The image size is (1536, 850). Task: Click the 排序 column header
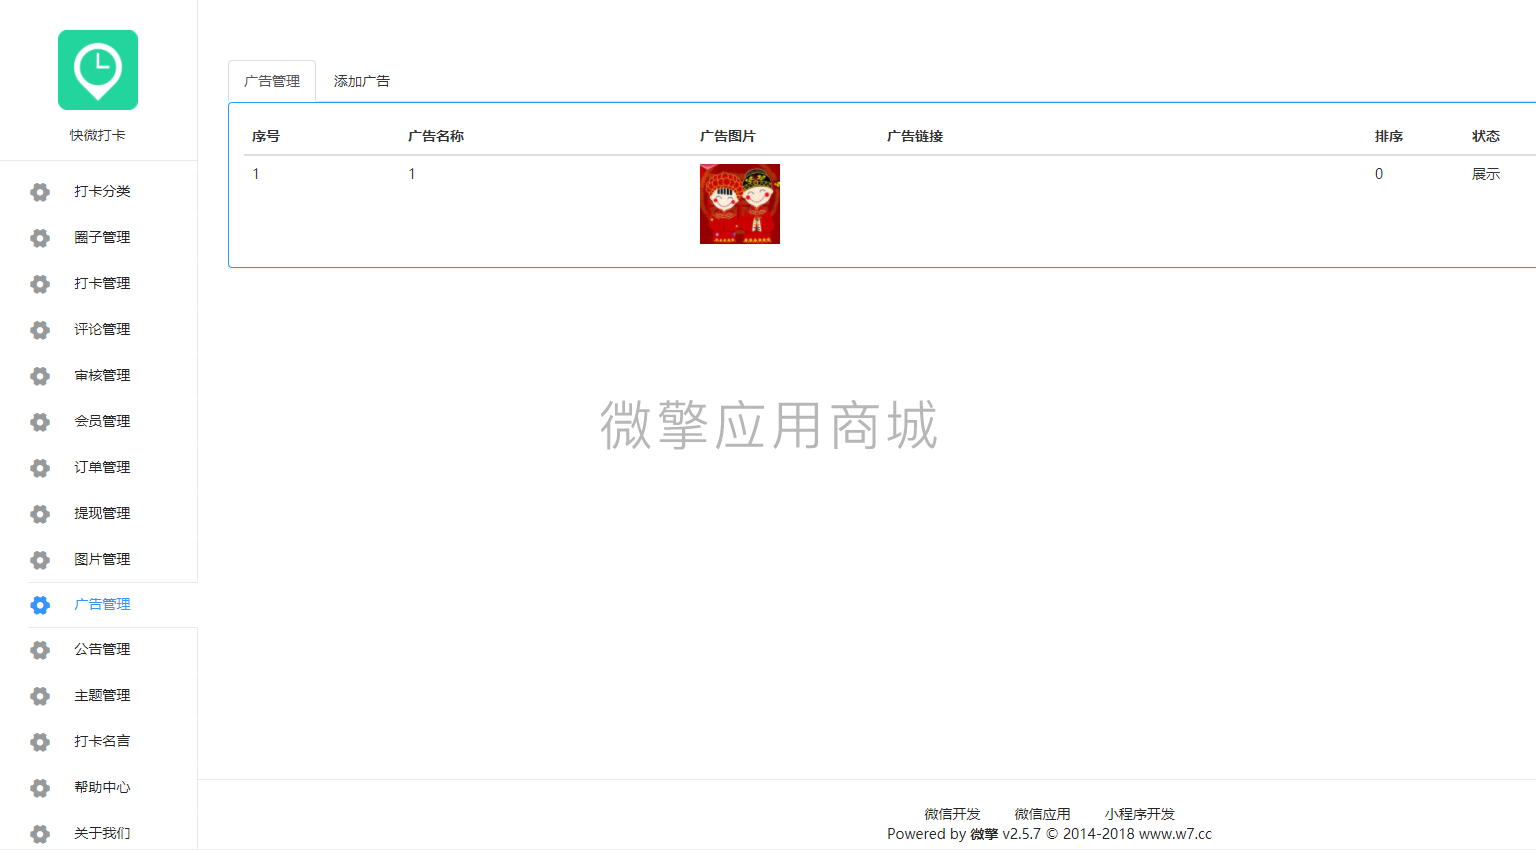pyautogui.click(x=1389, y=136)
